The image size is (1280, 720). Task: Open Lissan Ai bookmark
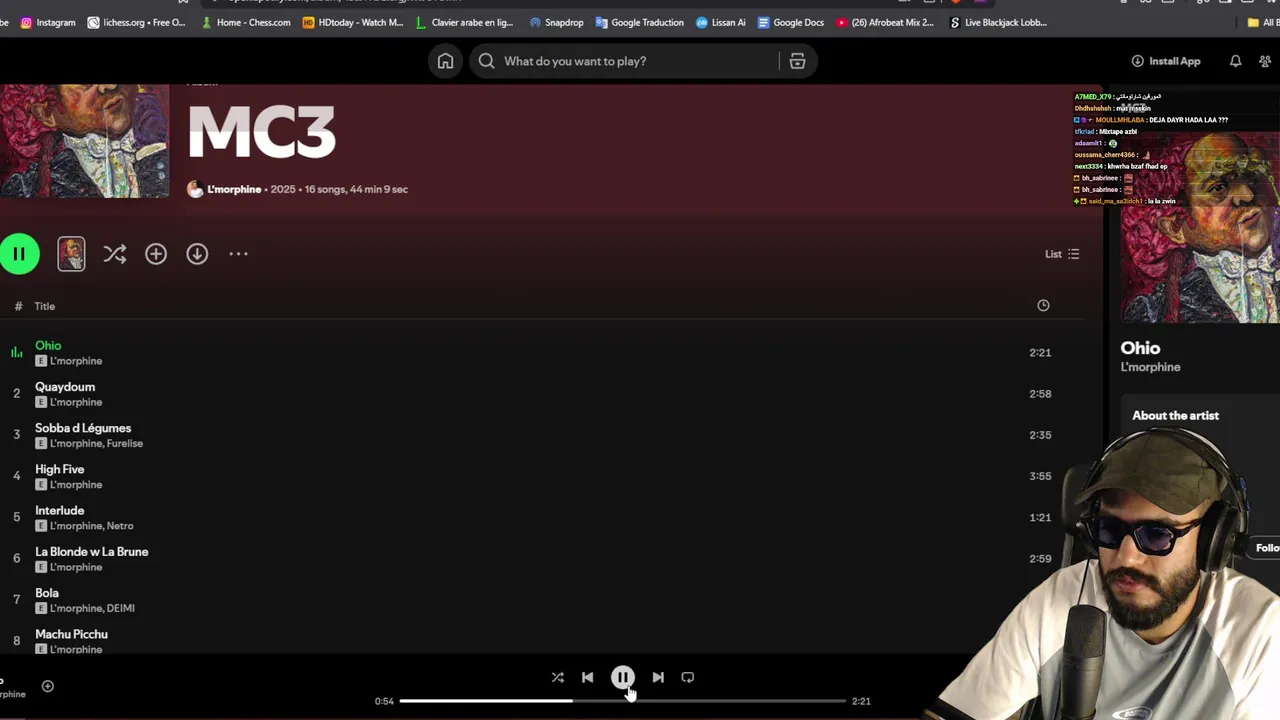(x=721, y=22)
